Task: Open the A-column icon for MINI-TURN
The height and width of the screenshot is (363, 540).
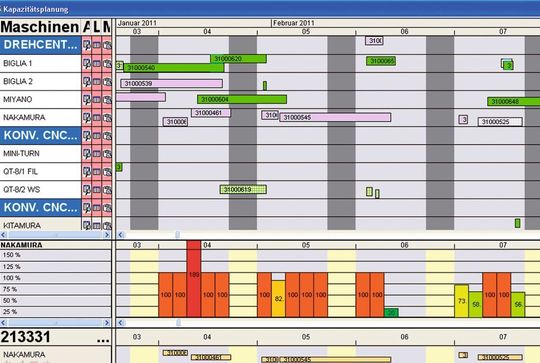Action: pos(86,154)
